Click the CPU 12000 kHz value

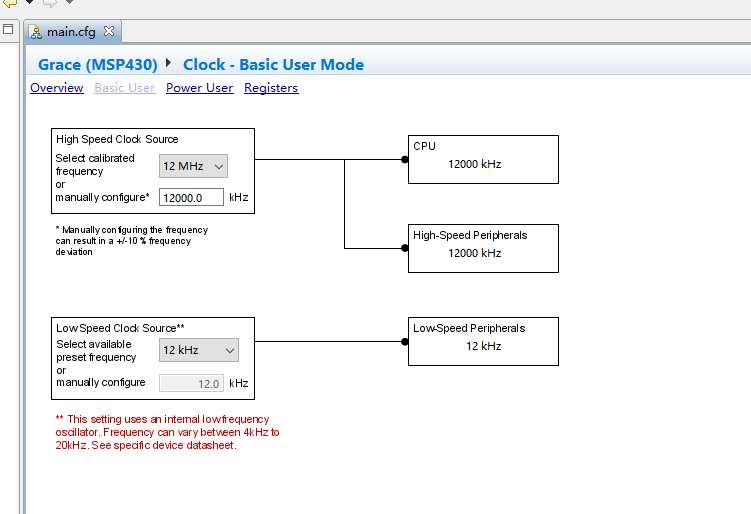475,164
